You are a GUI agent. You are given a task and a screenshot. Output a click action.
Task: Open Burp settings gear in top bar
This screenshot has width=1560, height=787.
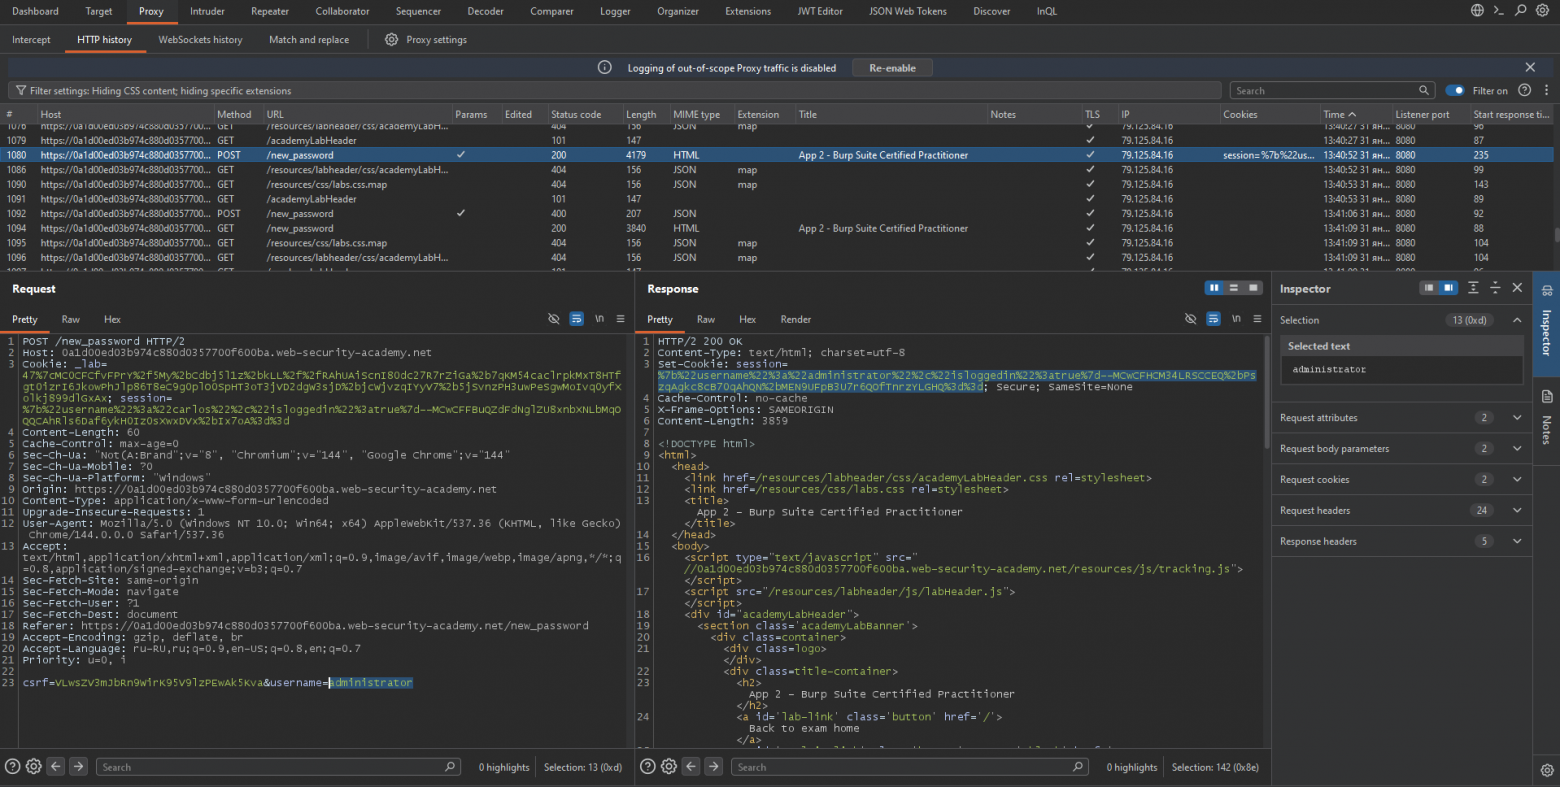1542,11
